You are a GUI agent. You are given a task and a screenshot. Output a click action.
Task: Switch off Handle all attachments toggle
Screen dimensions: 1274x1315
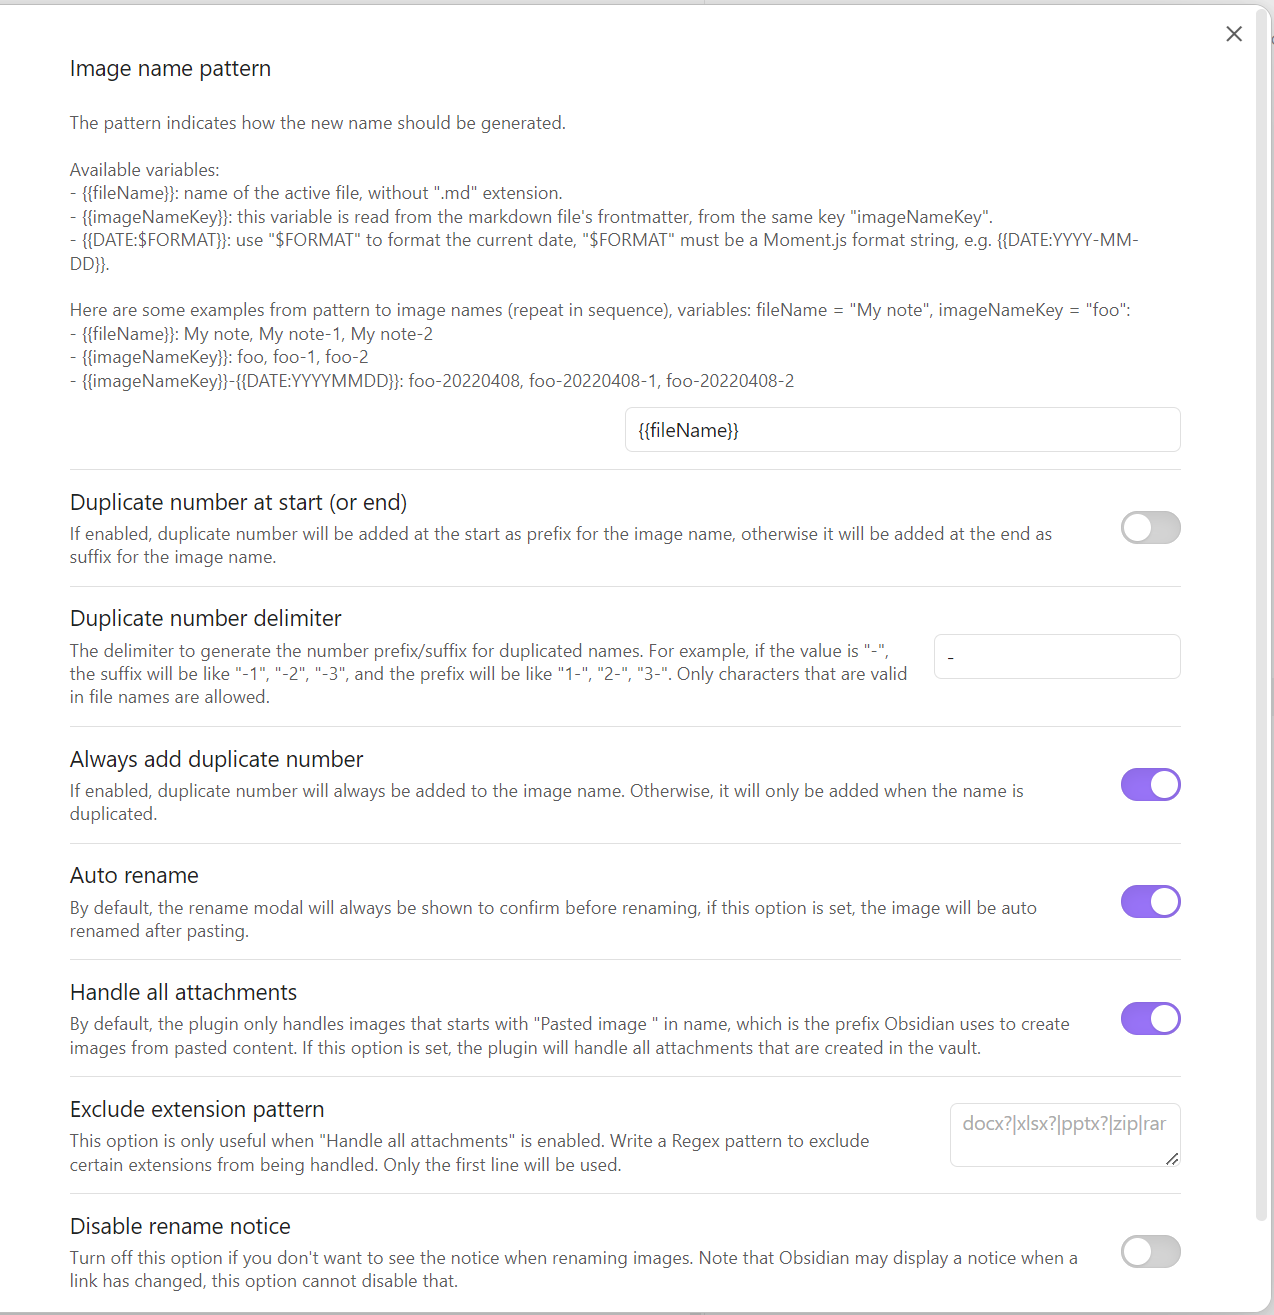pyautogui.click(x=1150, y=1019)
